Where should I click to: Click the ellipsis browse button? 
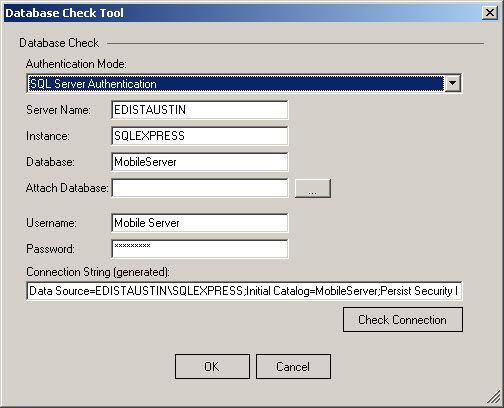(x=313, y=189)
